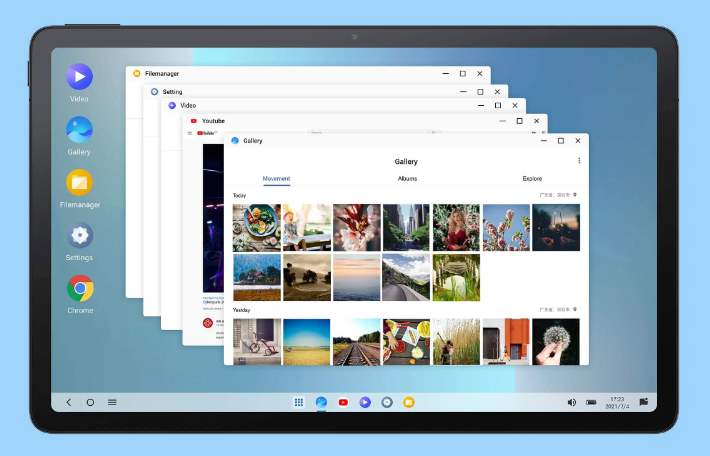This screenshot has height=456, width=710.
Task: Open Gallery's three-dot overflow menu
Action: tap(578, 161)
